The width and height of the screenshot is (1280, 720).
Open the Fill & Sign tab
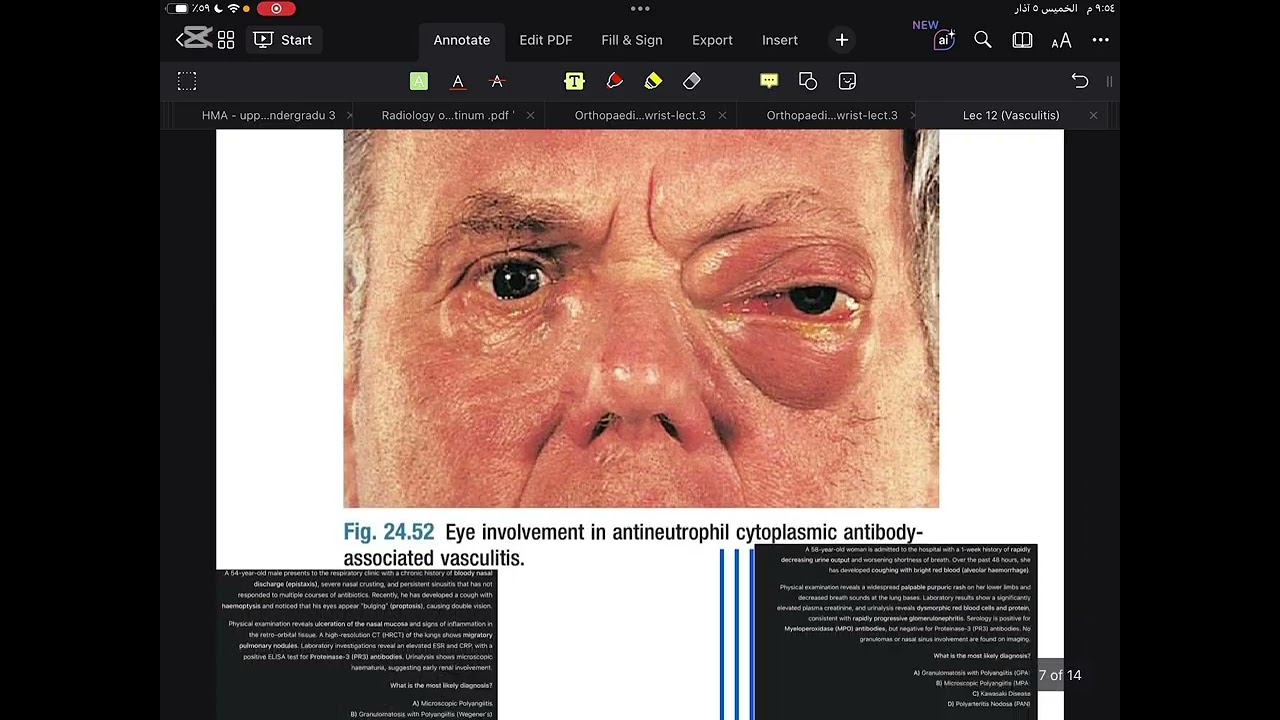click(x=632, y=40)
